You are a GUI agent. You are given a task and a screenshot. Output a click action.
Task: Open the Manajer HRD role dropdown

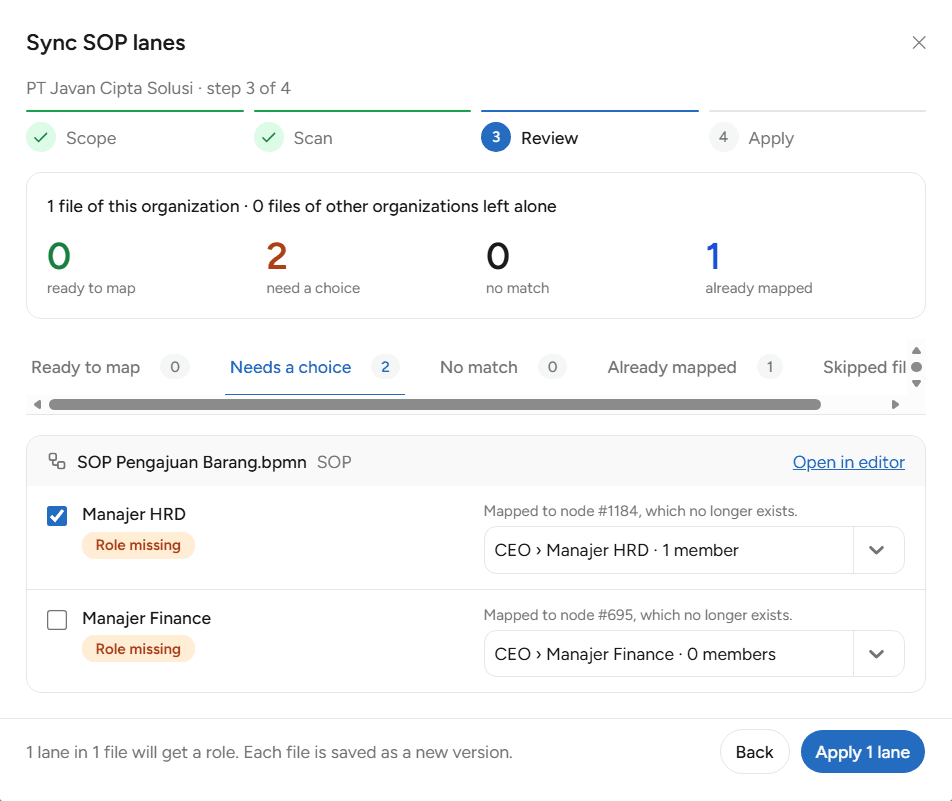694,550
